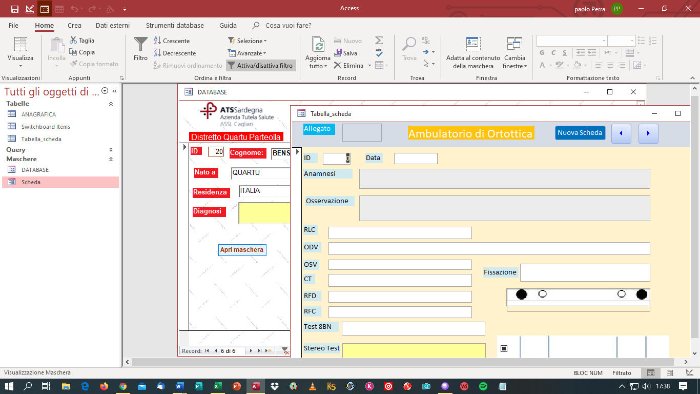
Task: Open the File menu
Action: pyautogui.click(x=13, y=25)
